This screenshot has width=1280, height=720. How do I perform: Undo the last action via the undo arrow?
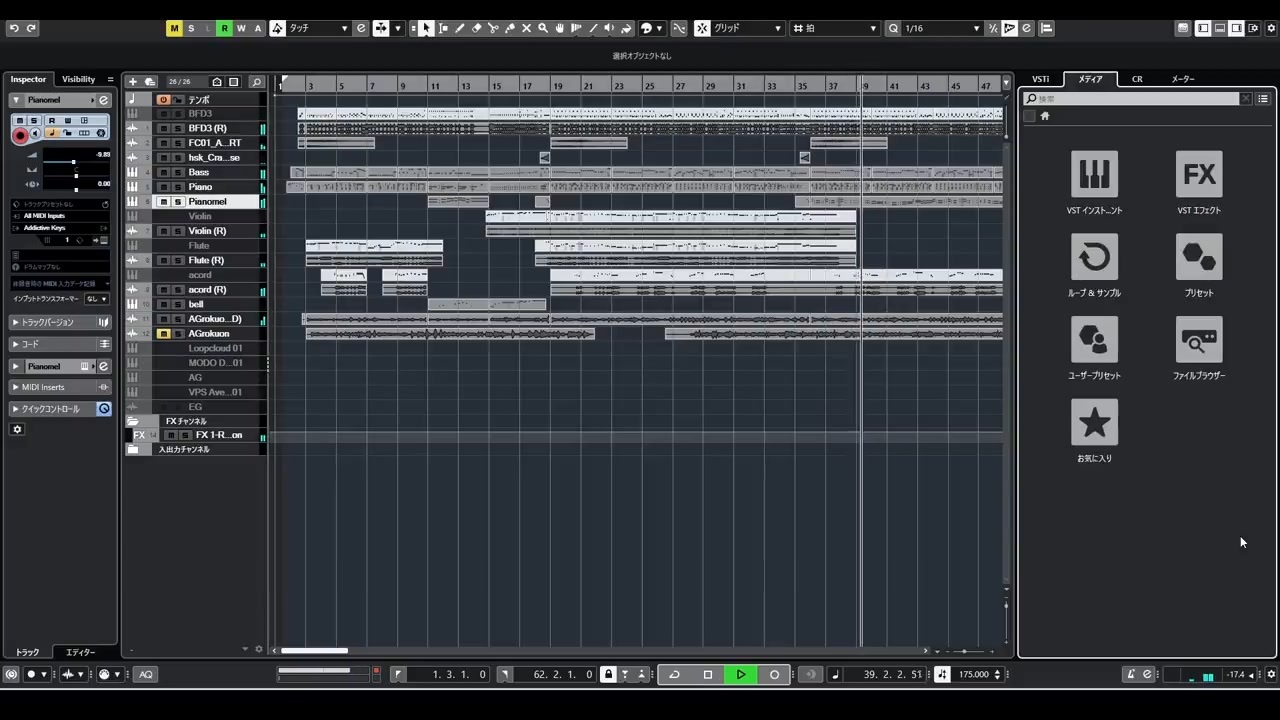click(x=14, y=28)
